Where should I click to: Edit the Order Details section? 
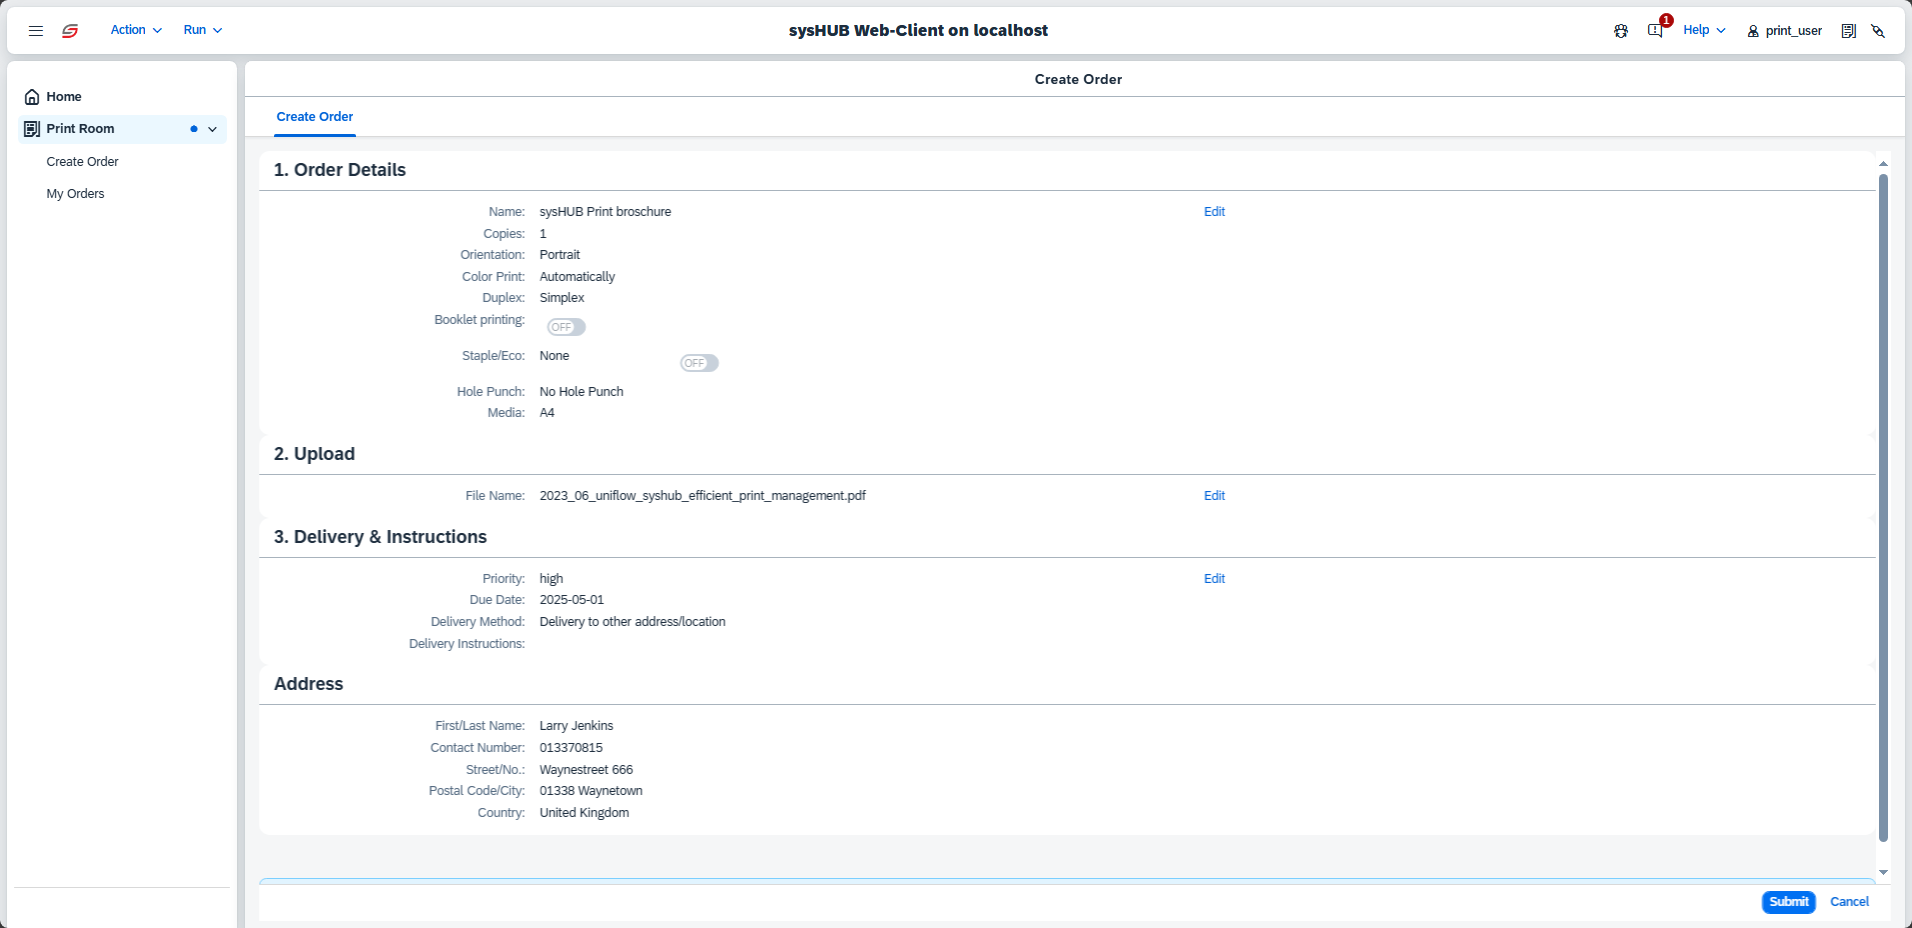coord(1214,212)
